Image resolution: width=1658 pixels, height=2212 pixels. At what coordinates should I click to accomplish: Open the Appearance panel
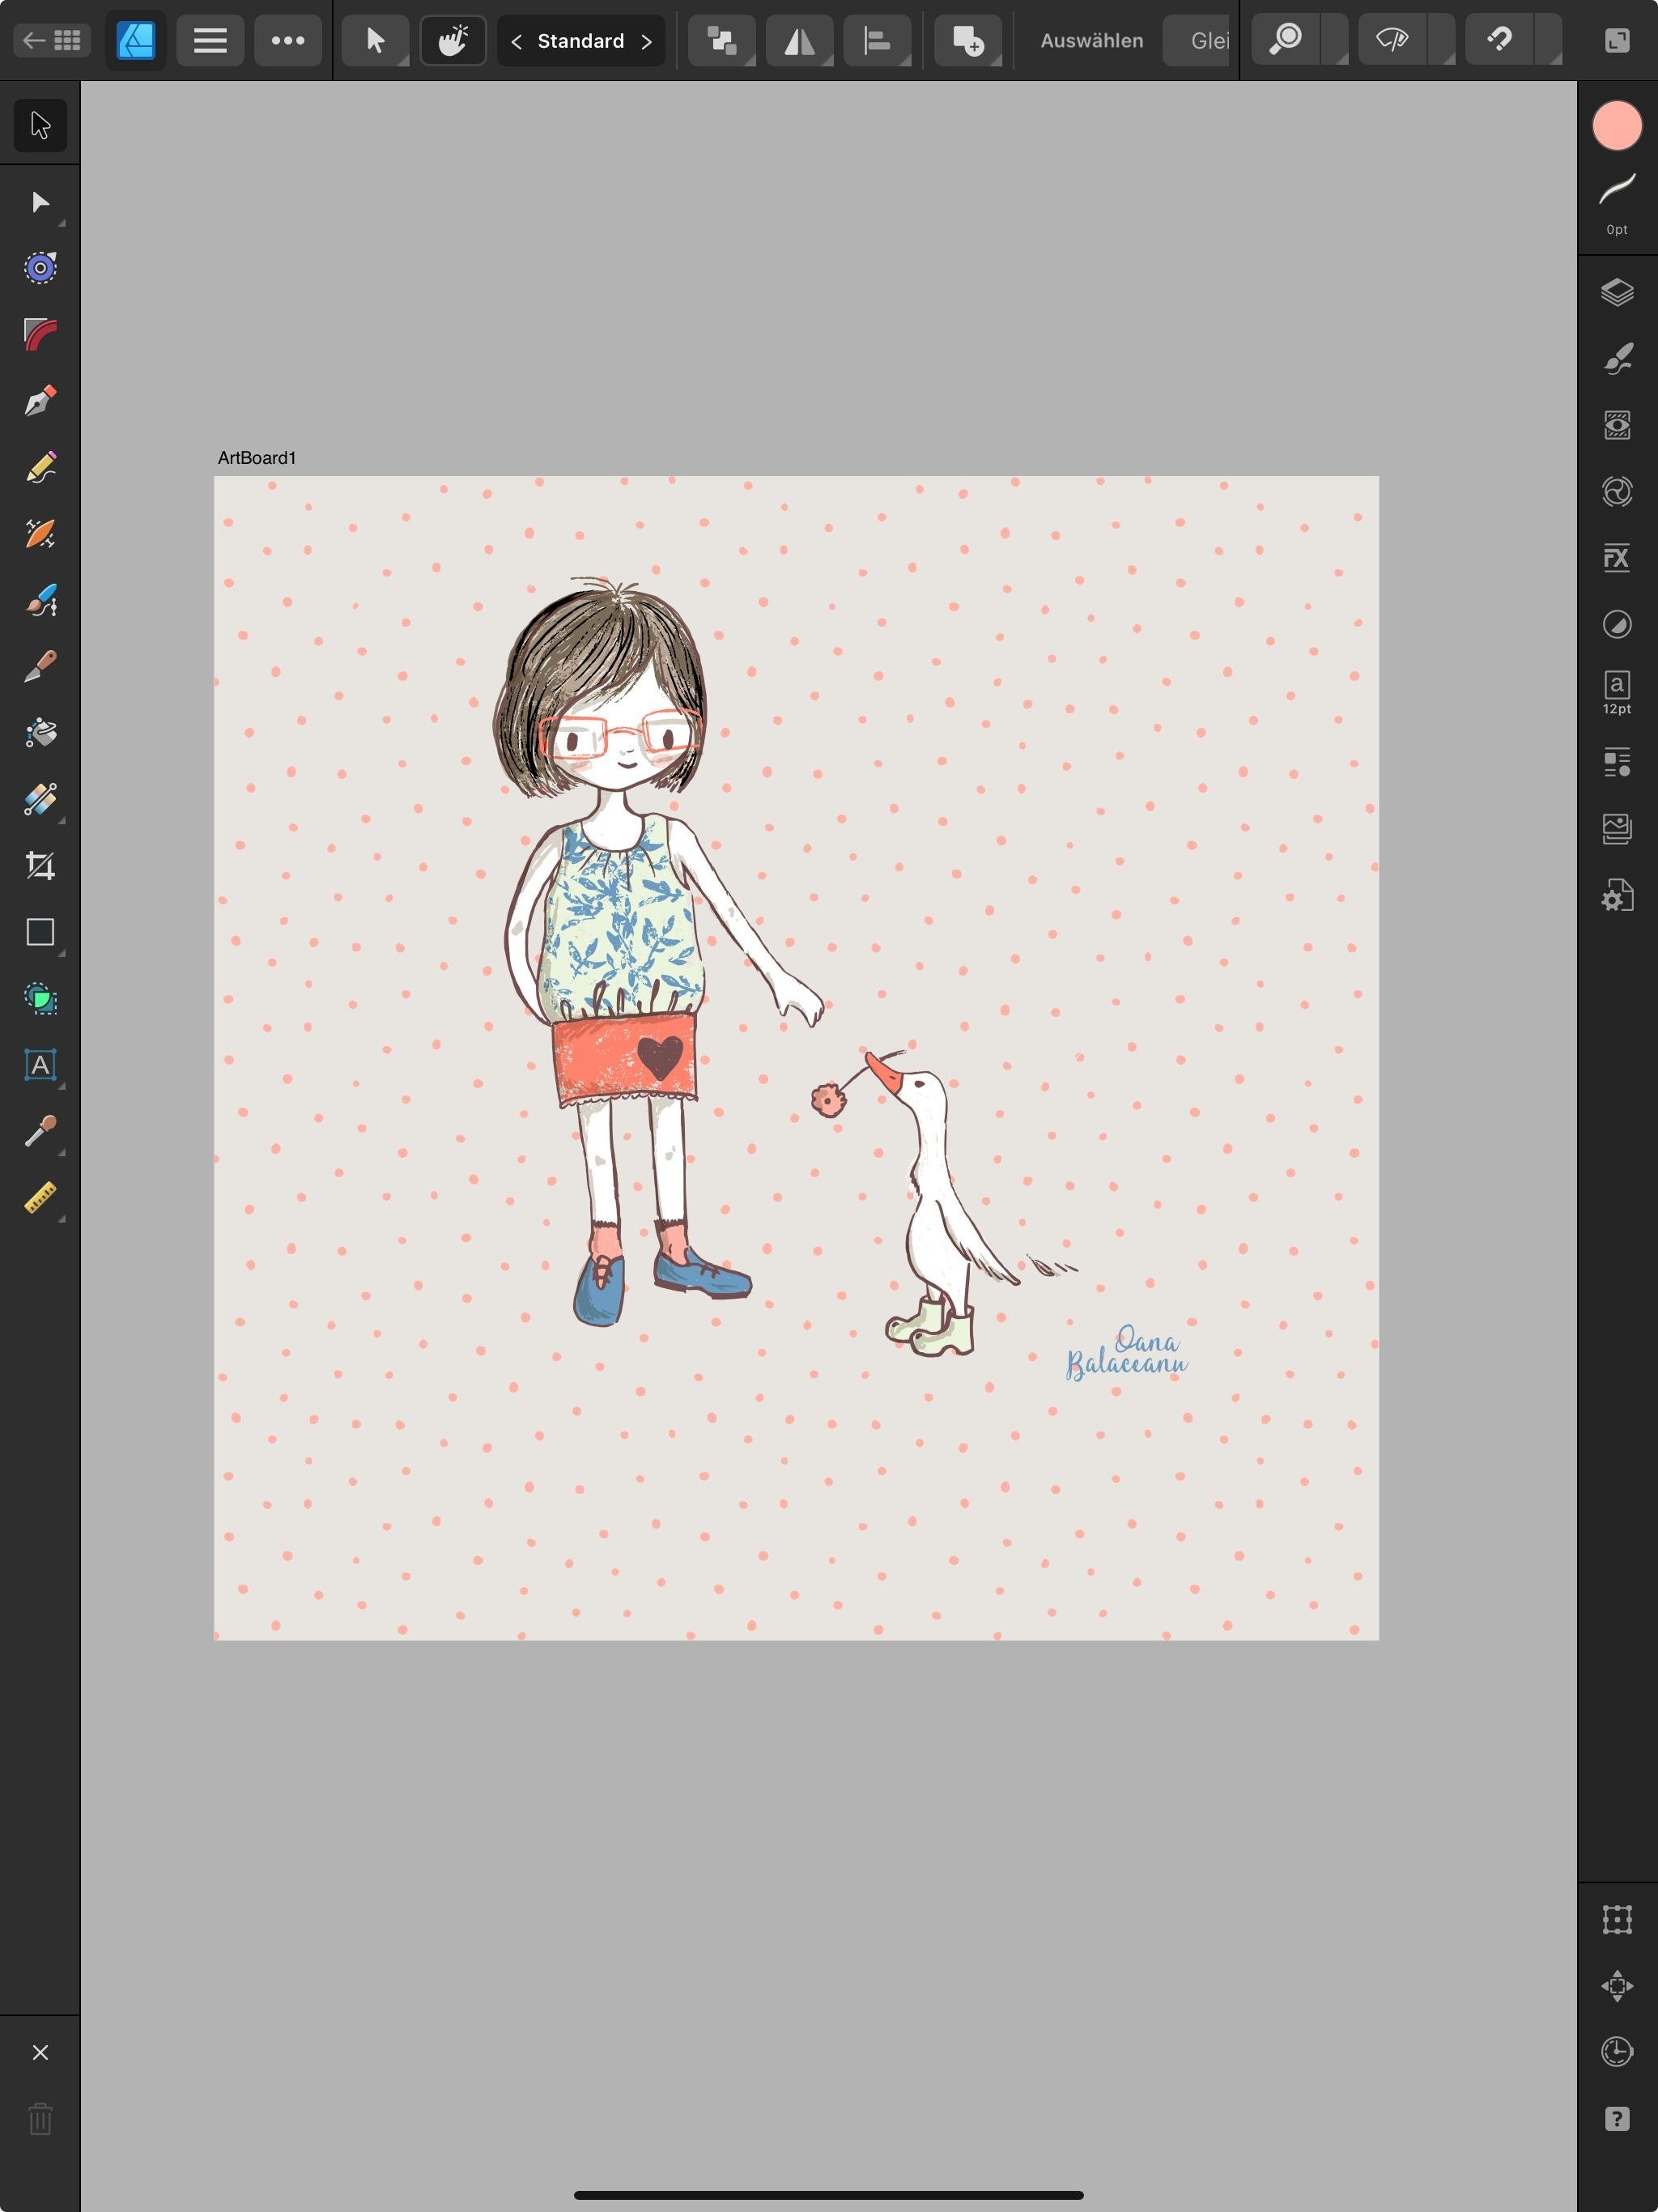tap(1617, 425)
